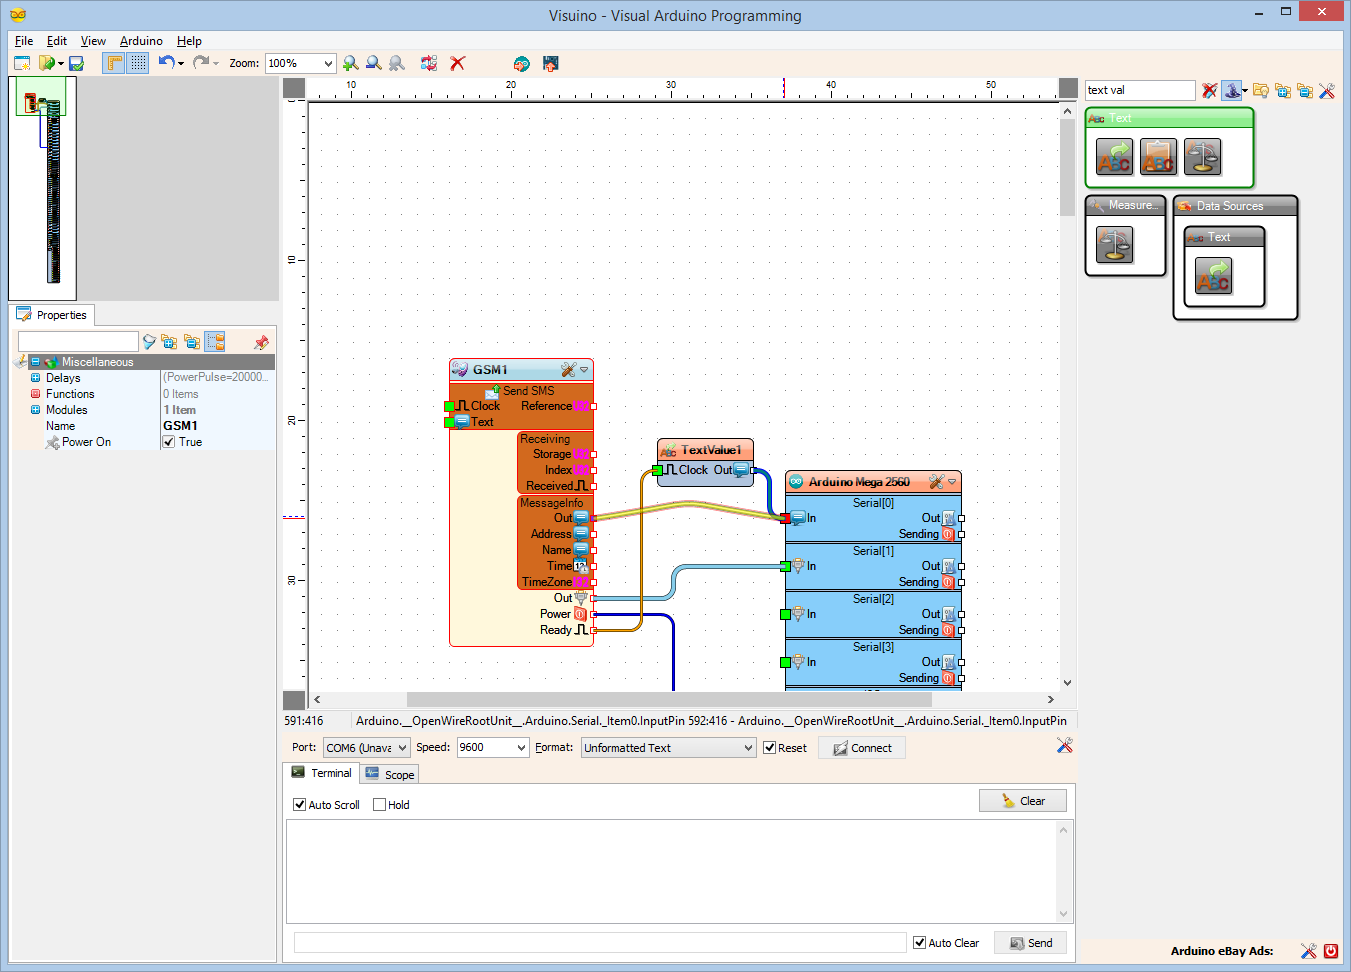Click the Arduino upload/compile icon
This screenshot has width=1351, height=972.
pyautogui.click(x=521, y=63)
